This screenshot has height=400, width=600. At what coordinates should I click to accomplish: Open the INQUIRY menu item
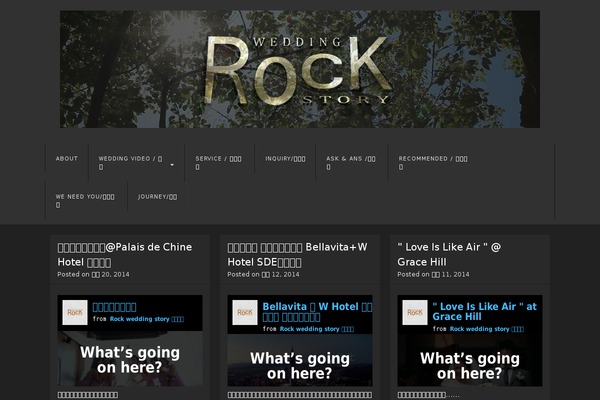[x=285, y=159]
